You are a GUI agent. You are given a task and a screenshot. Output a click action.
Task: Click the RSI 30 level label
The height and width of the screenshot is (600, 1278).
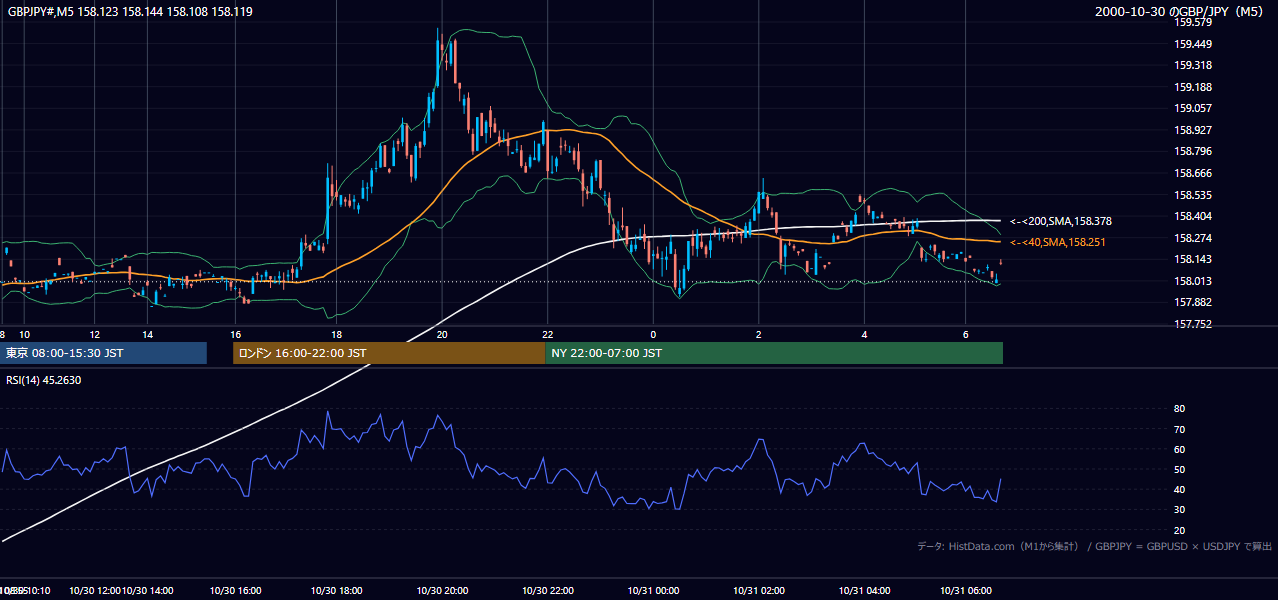pos(1179,509)
